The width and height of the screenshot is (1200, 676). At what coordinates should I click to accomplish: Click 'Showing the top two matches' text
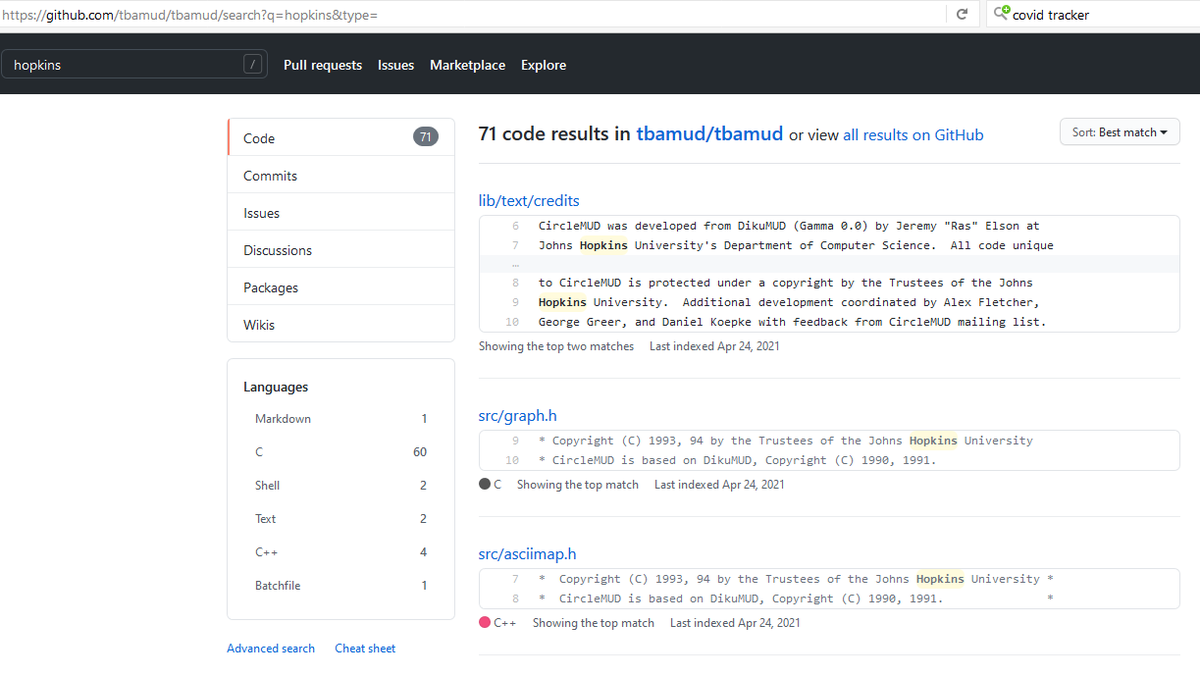tap(556, 346)
